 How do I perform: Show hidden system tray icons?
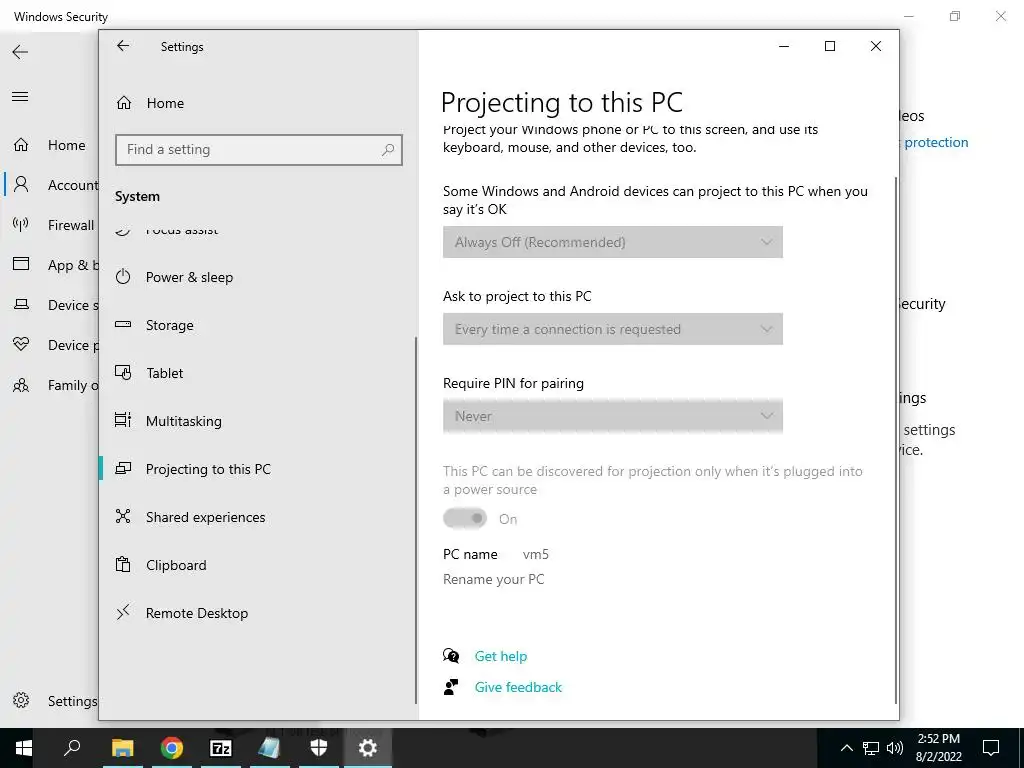[846, 748]
